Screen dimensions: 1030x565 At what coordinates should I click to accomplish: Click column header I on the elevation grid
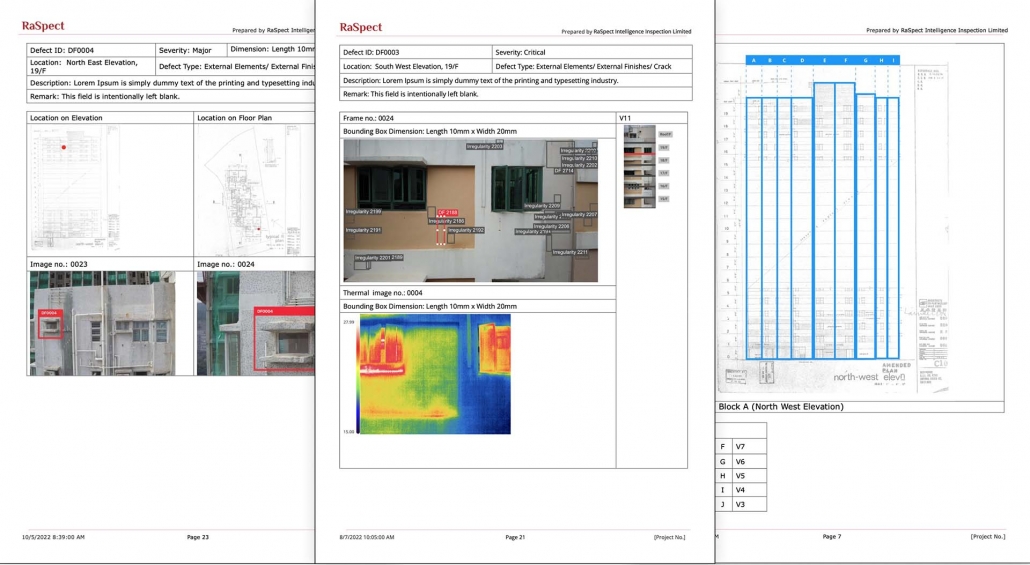(893, 60)
